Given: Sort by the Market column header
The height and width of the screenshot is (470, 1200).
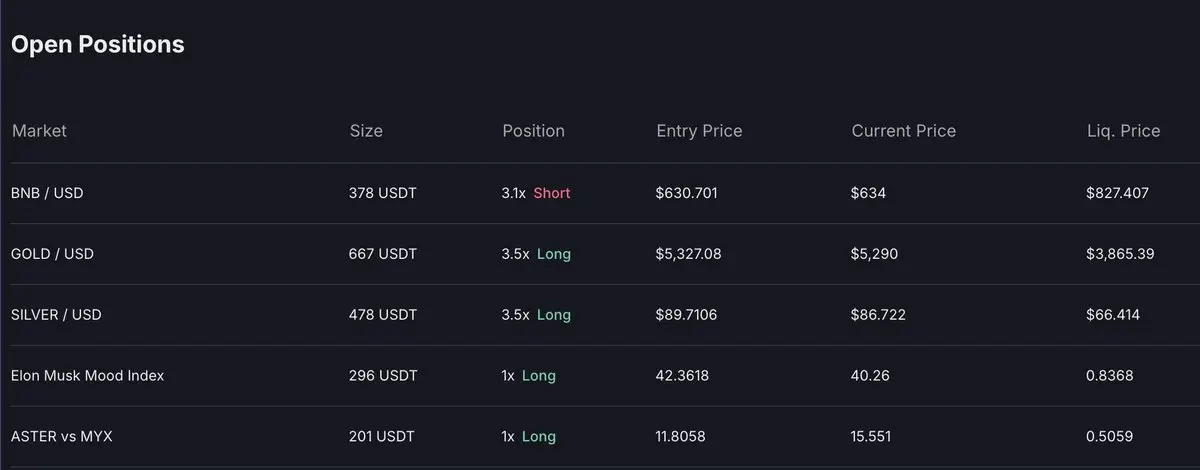Looking at the screenshot, I should 39,131.
